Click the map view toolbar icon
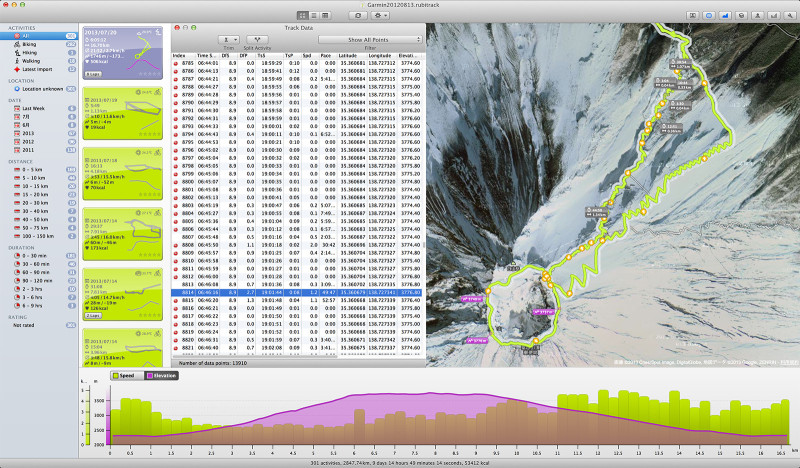The image size is (800, 468). click(709, 17)
